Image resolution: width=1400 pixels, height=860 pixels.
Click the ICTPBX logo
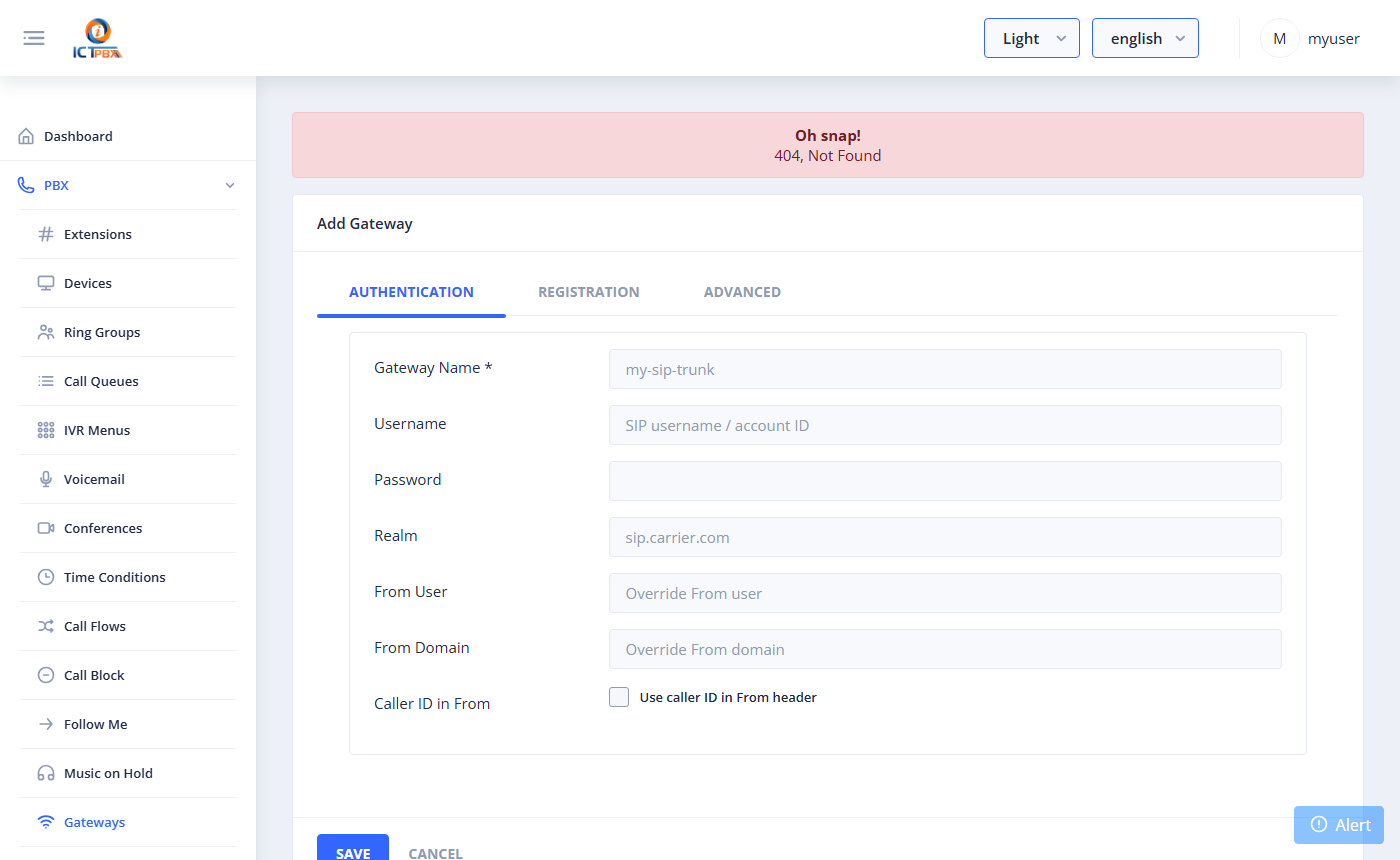(x=97, y=39)
